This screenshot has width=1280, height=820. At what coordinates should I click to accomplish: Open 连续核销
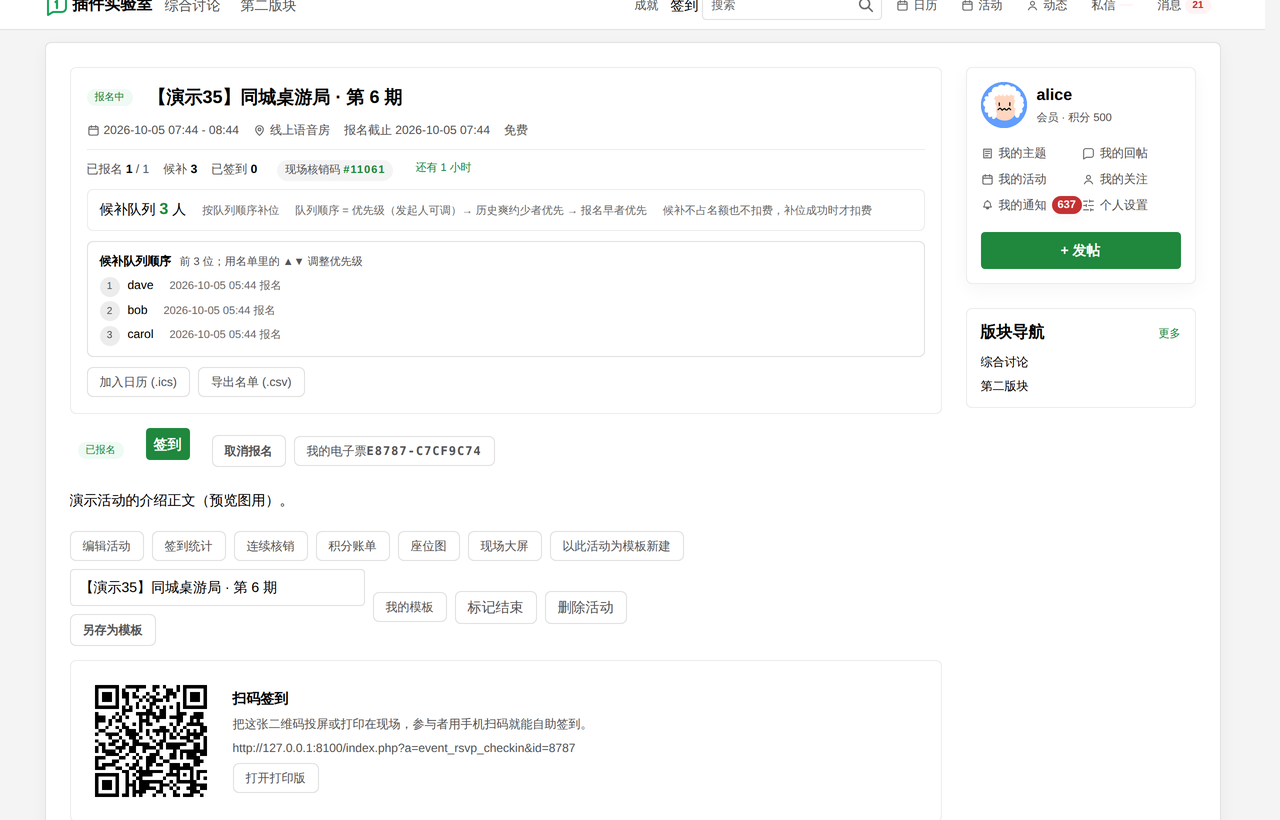click(271, 546)
